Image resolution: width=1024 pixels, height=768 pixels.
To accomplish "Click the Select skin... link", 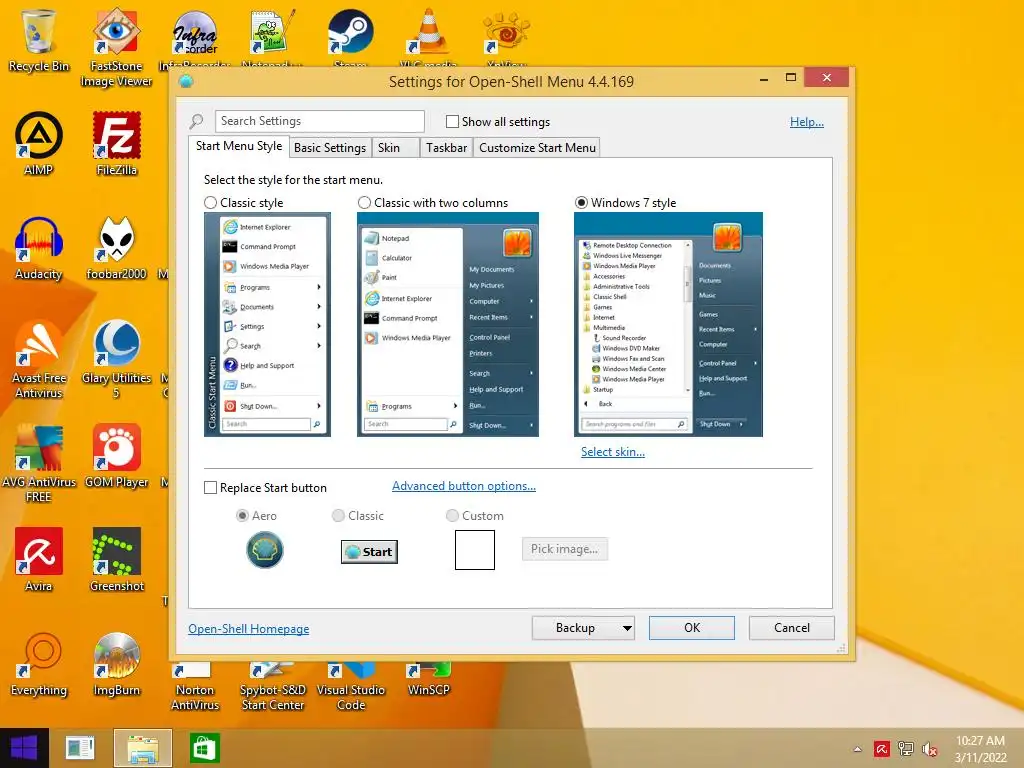I will pos(613,452).
